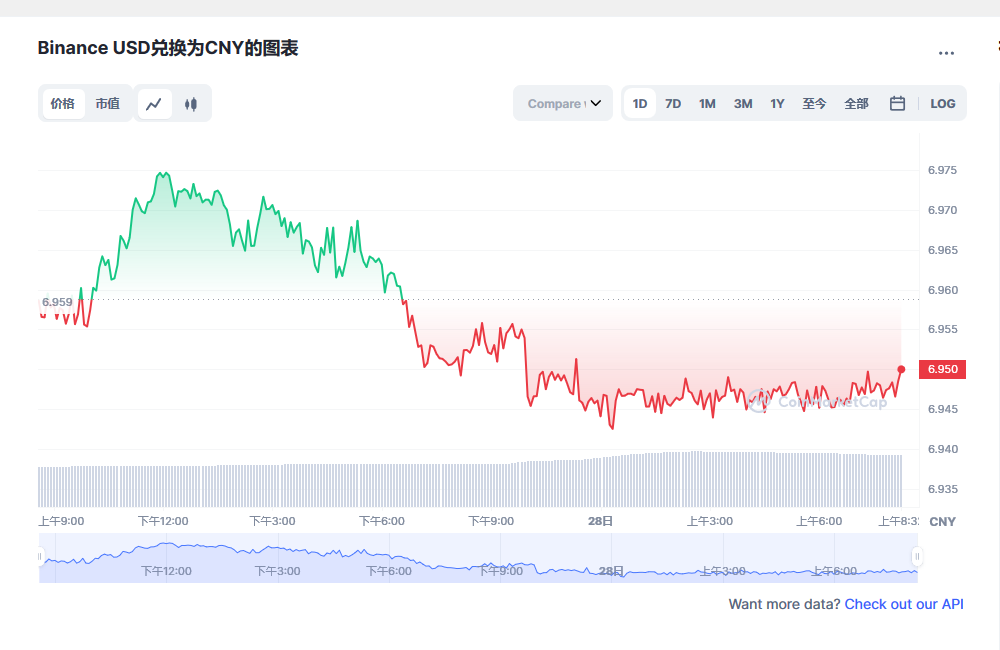This screenshot has width=1000, height=650.
Task: Grab the right handle of range navigator
Action: [x=917, y=557]
